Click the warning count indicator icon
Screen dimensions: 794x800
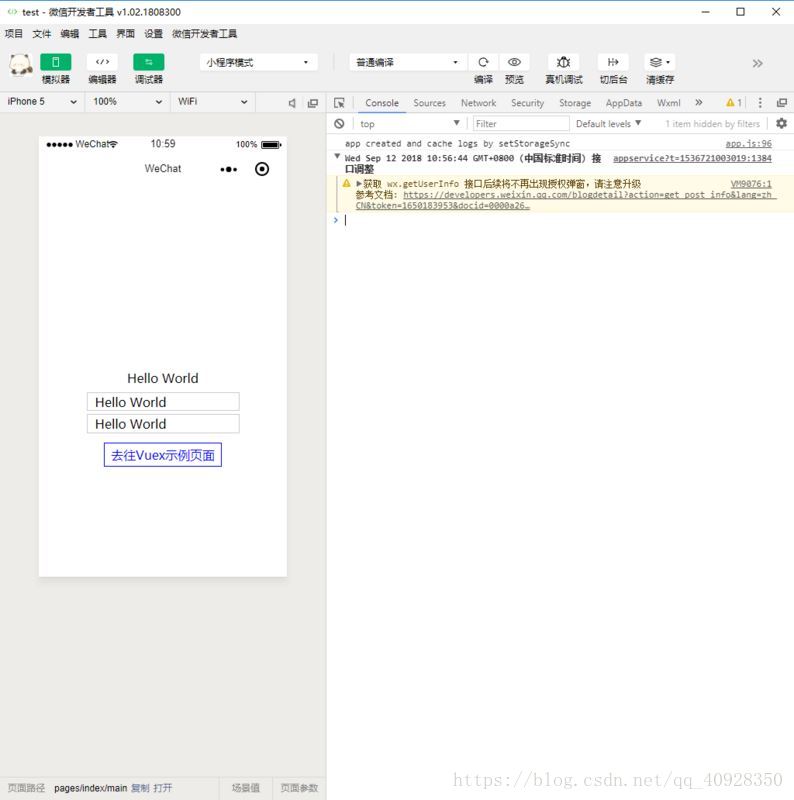pyautogui.click(x=734, y=103)
